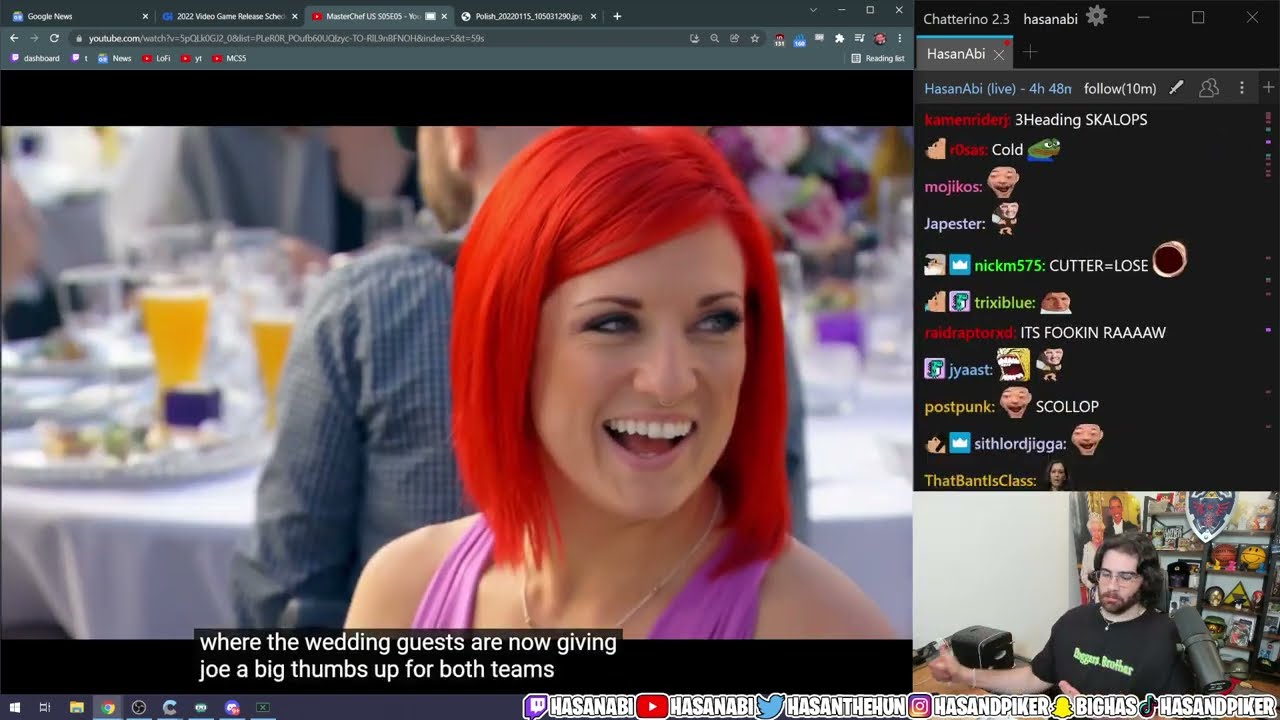Close the MasterChef US S05E05 tab
This screenshot has width=1280, height=720.
tap(444, 16)
